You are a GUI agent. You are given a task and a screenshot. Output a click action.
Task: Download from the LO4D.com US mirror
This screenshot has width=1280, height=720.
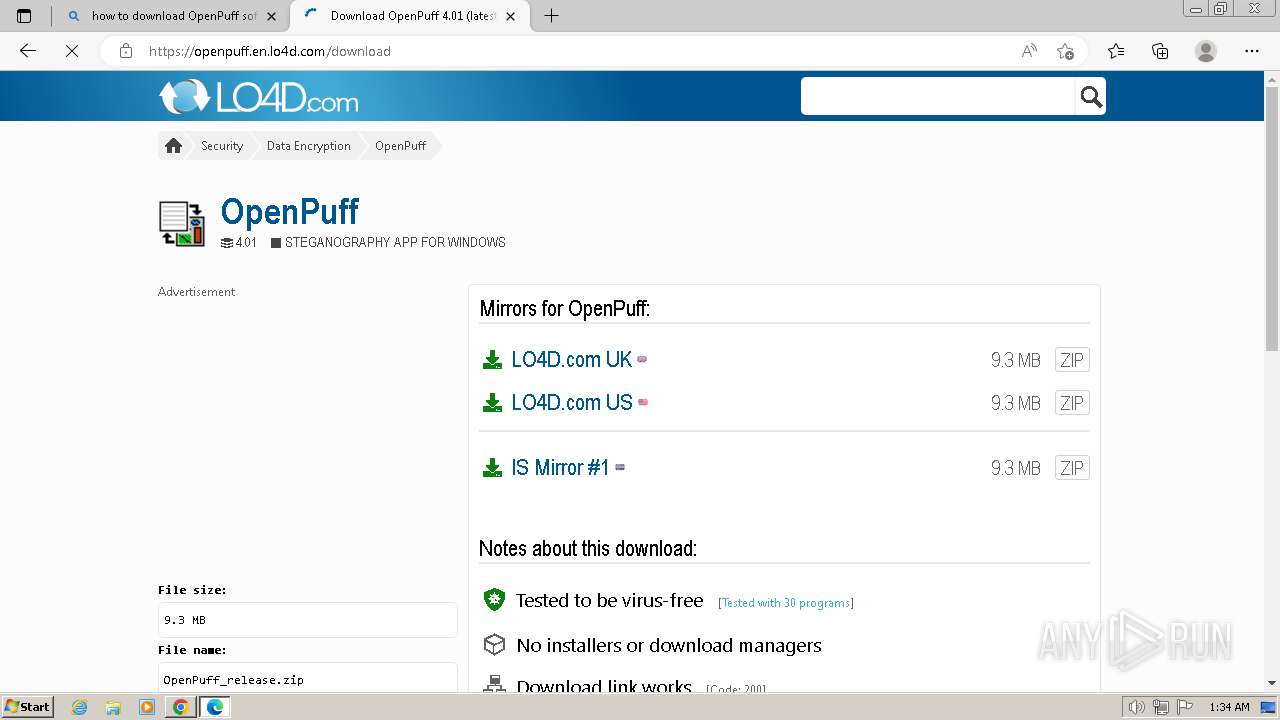point(572,403)
